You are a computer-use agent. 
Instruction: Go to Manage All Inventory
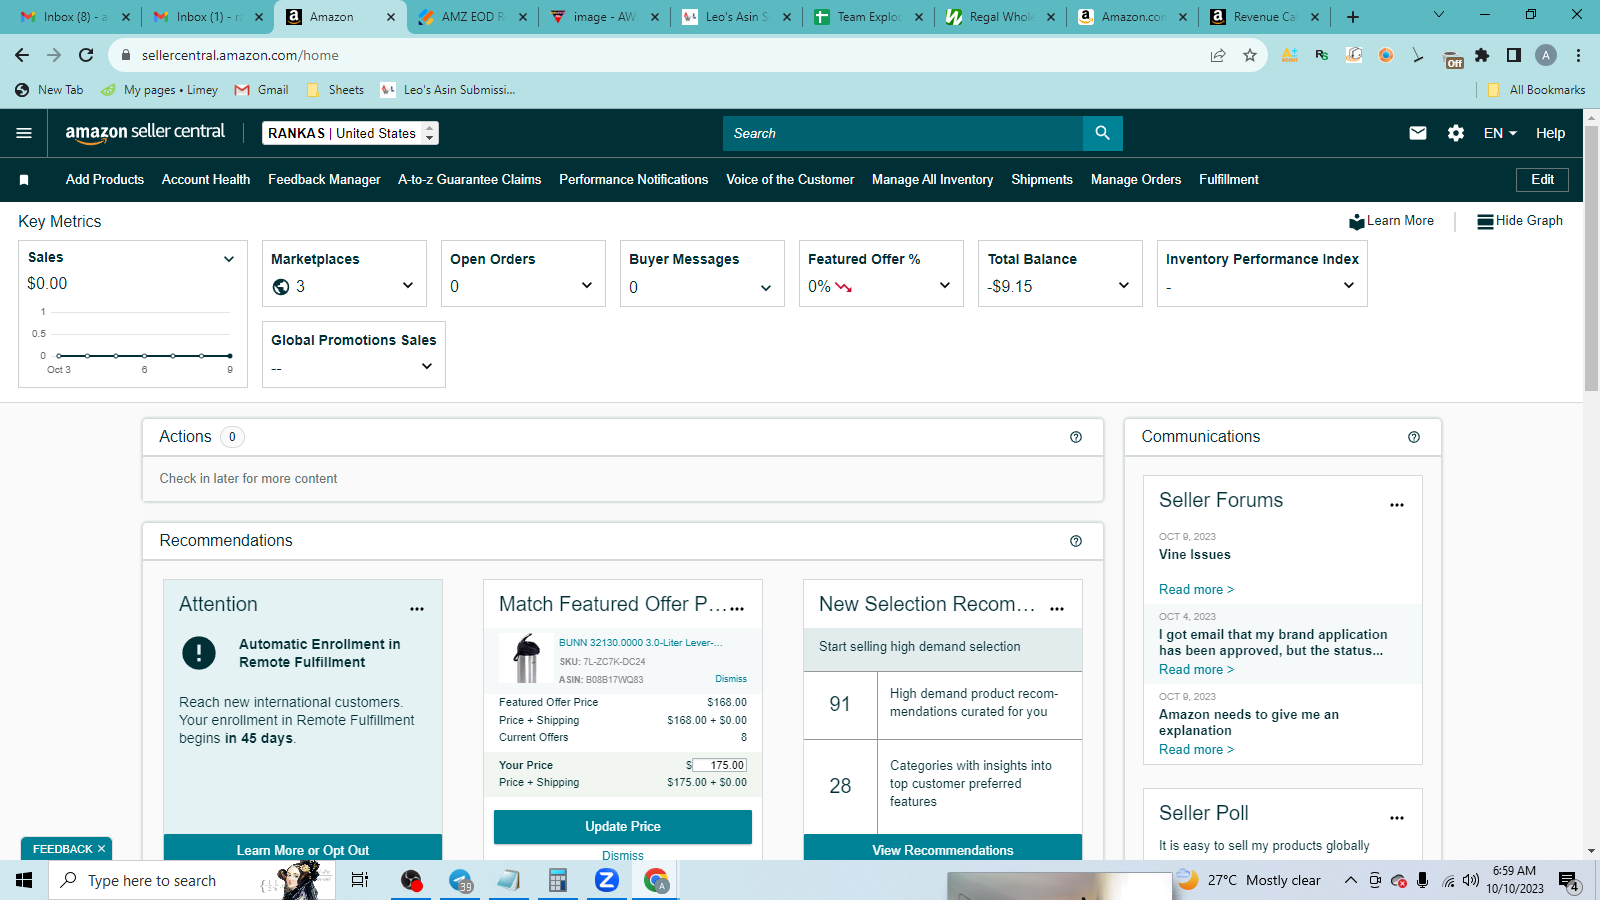click(x=933, y=180)
